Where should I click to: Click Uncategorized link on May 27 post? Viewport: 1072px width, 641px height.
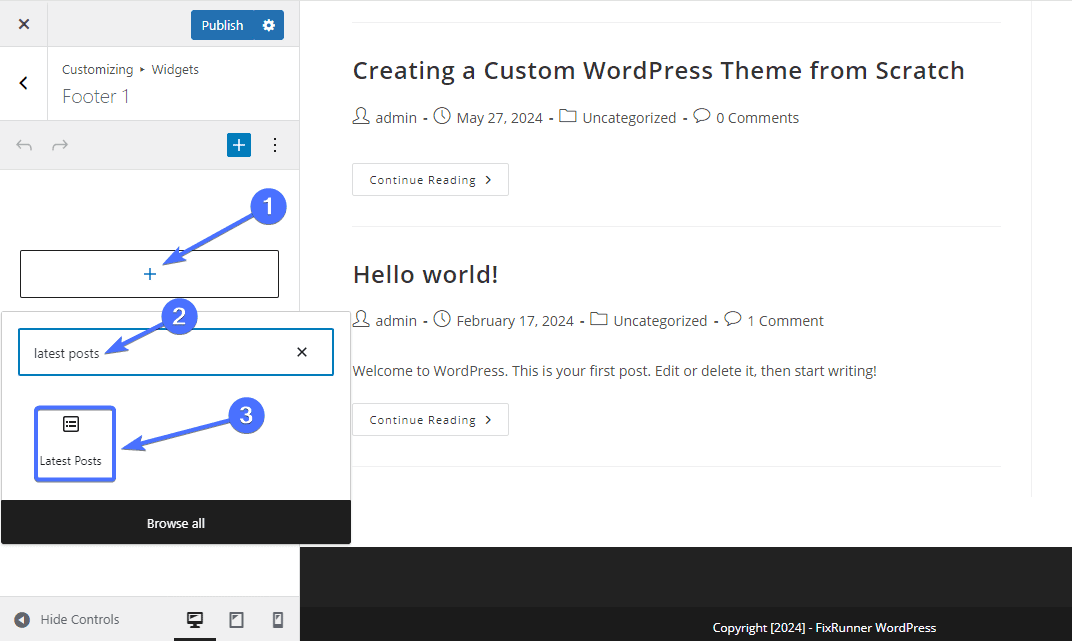tap(629, 118)
